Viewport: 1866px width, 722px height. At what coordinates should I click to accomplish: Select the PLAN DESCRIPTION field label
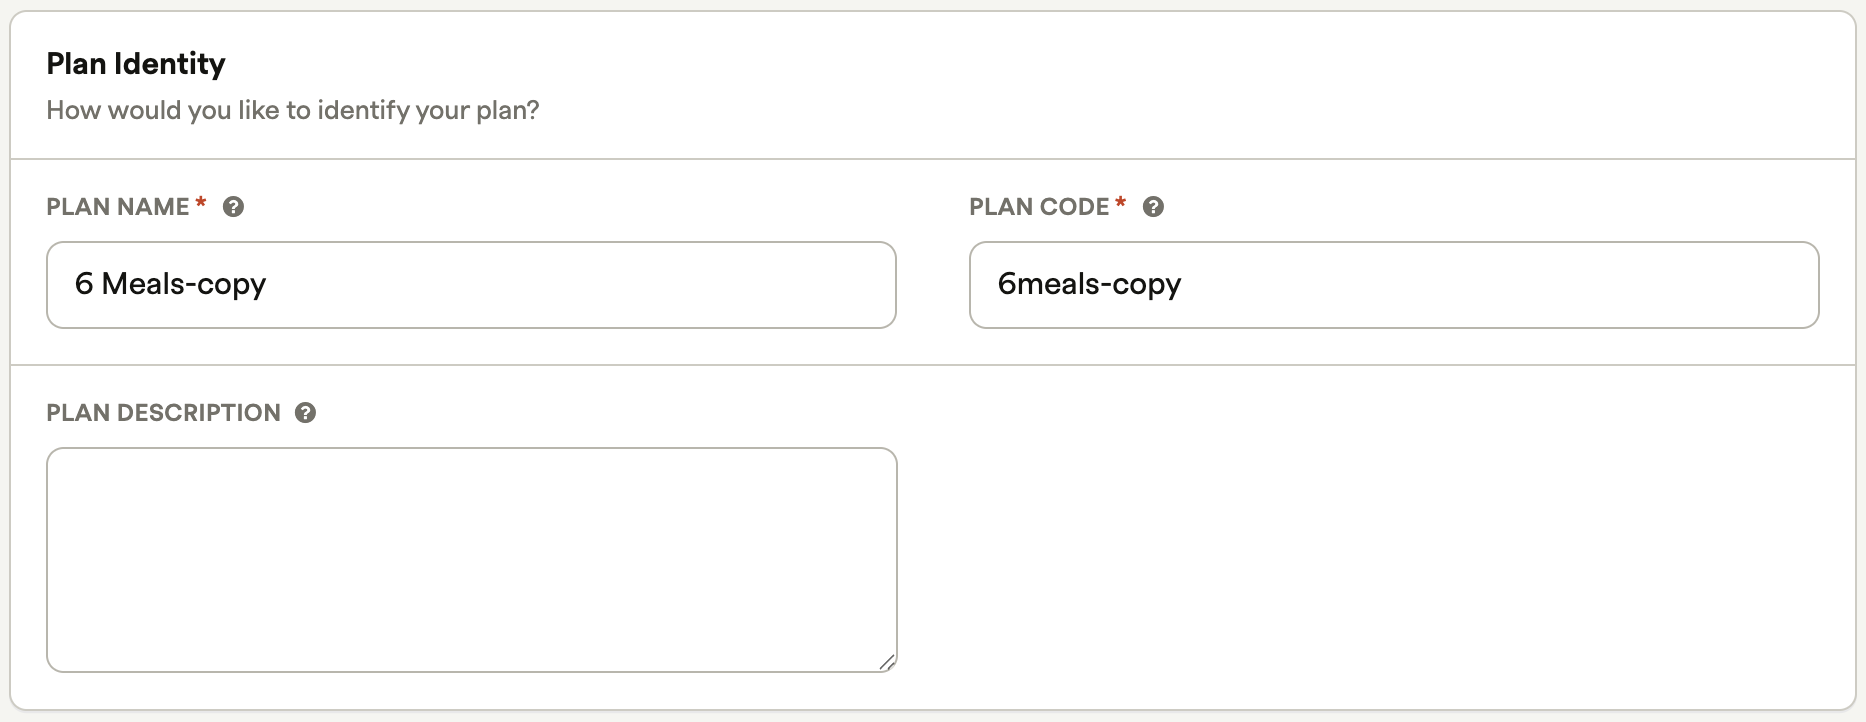[164, 413]
